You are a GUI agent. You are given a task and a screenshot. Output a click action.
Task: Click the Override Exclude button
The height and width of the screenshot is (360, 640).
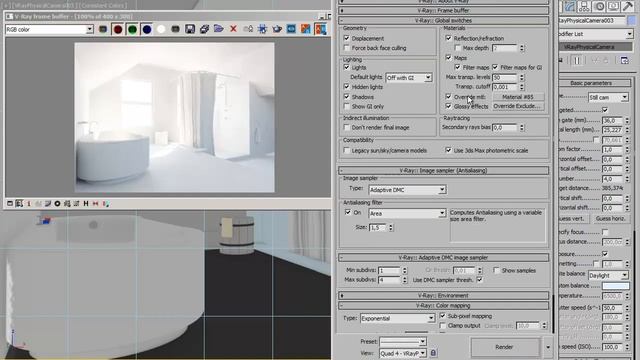pyautogui.click(x=518, y=106)
